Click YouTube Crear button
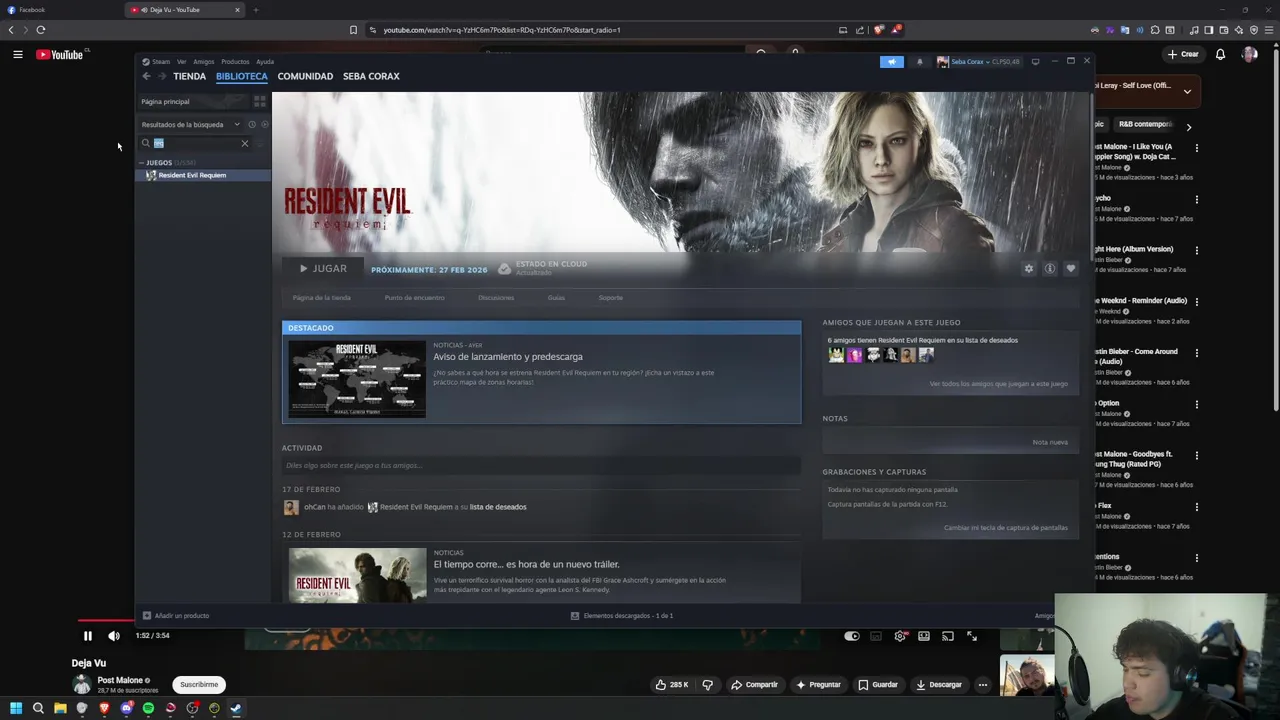The height and width of the screenshot is (720, 1280). point(1183,55)
